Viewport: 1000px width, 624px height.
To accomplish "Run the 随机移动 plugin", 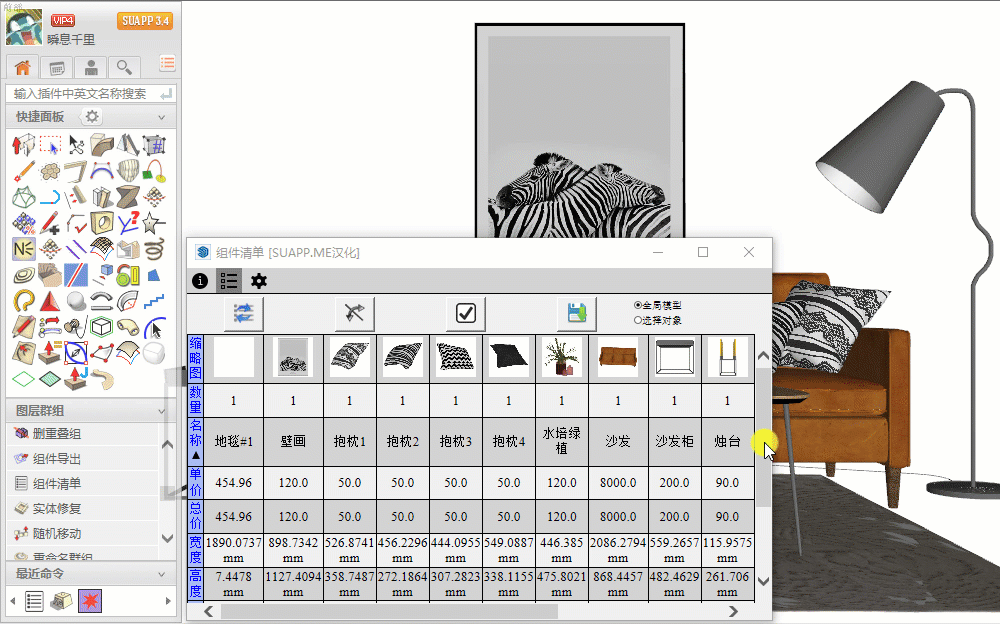I will 82,533.
